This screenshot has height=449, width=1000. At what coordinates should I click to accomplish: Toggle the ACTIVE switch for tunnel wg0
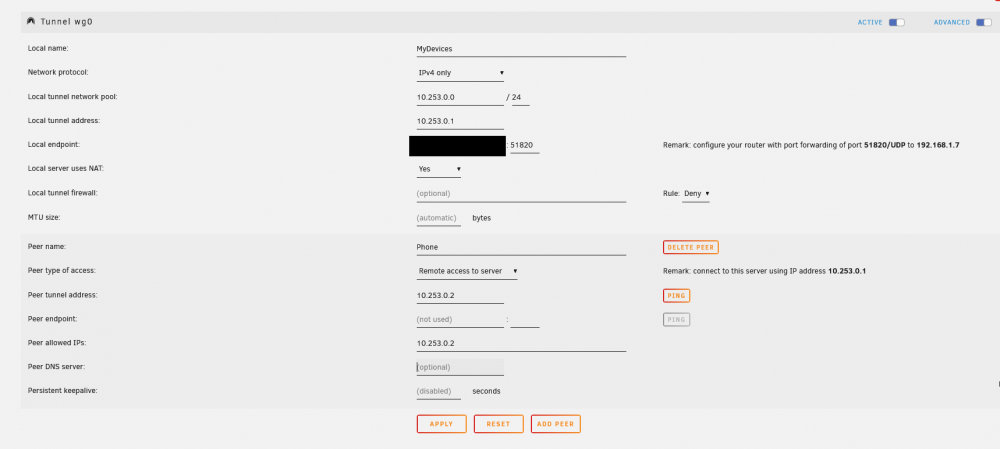[897, 22]
